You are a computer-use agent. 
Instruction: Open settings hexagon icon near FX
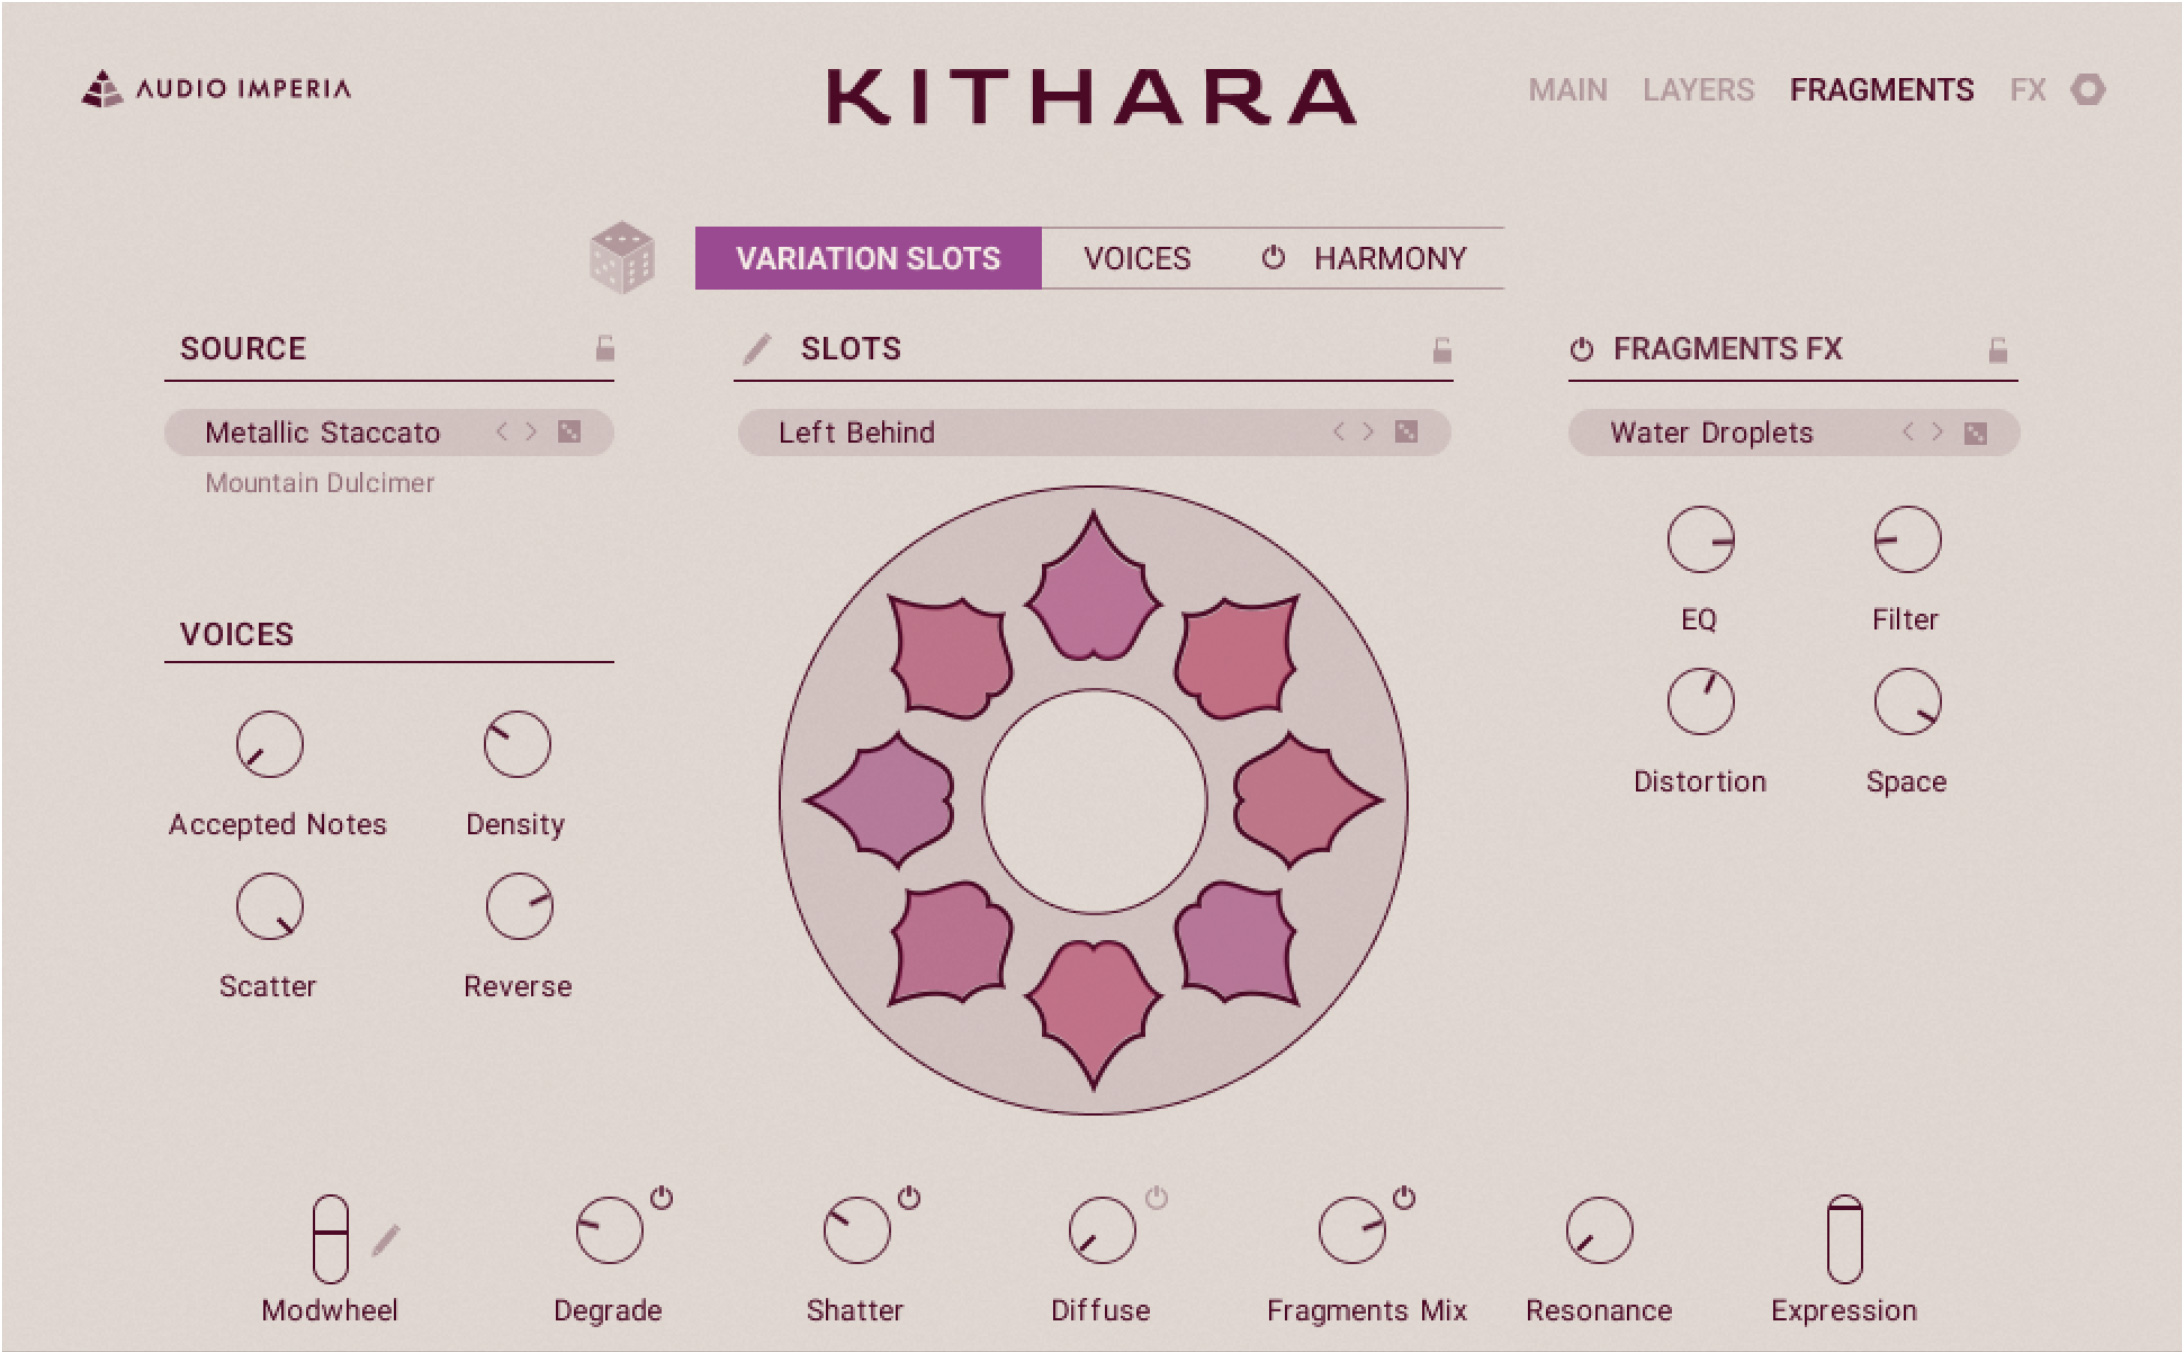[2088, 90]
